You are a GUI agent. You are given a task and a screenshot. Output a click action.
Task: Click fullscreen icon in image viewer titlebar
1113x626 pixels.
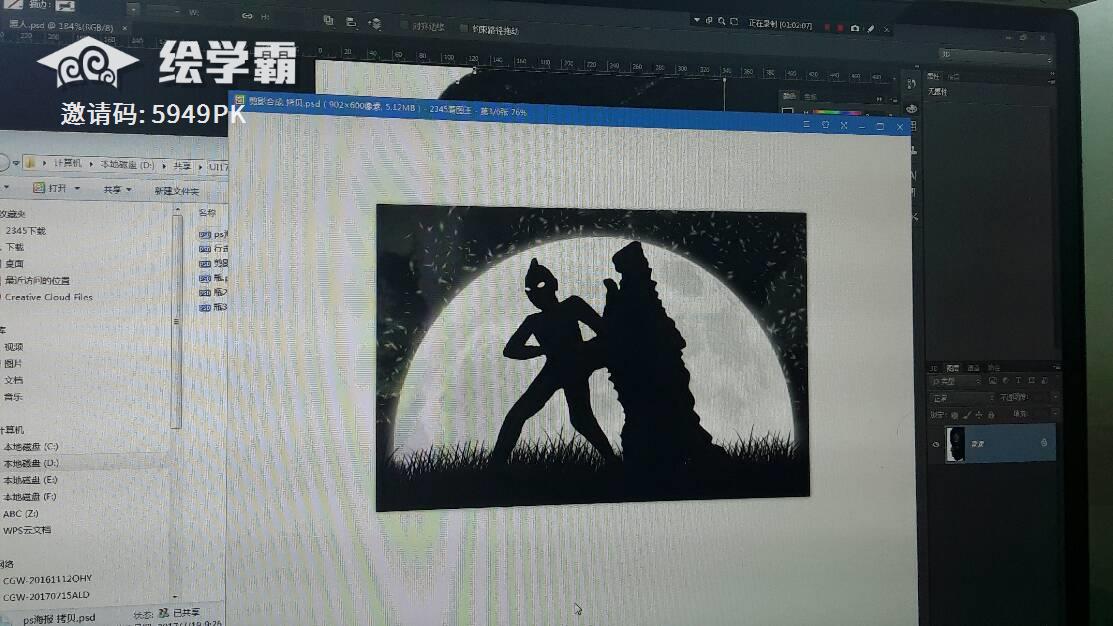844,126
